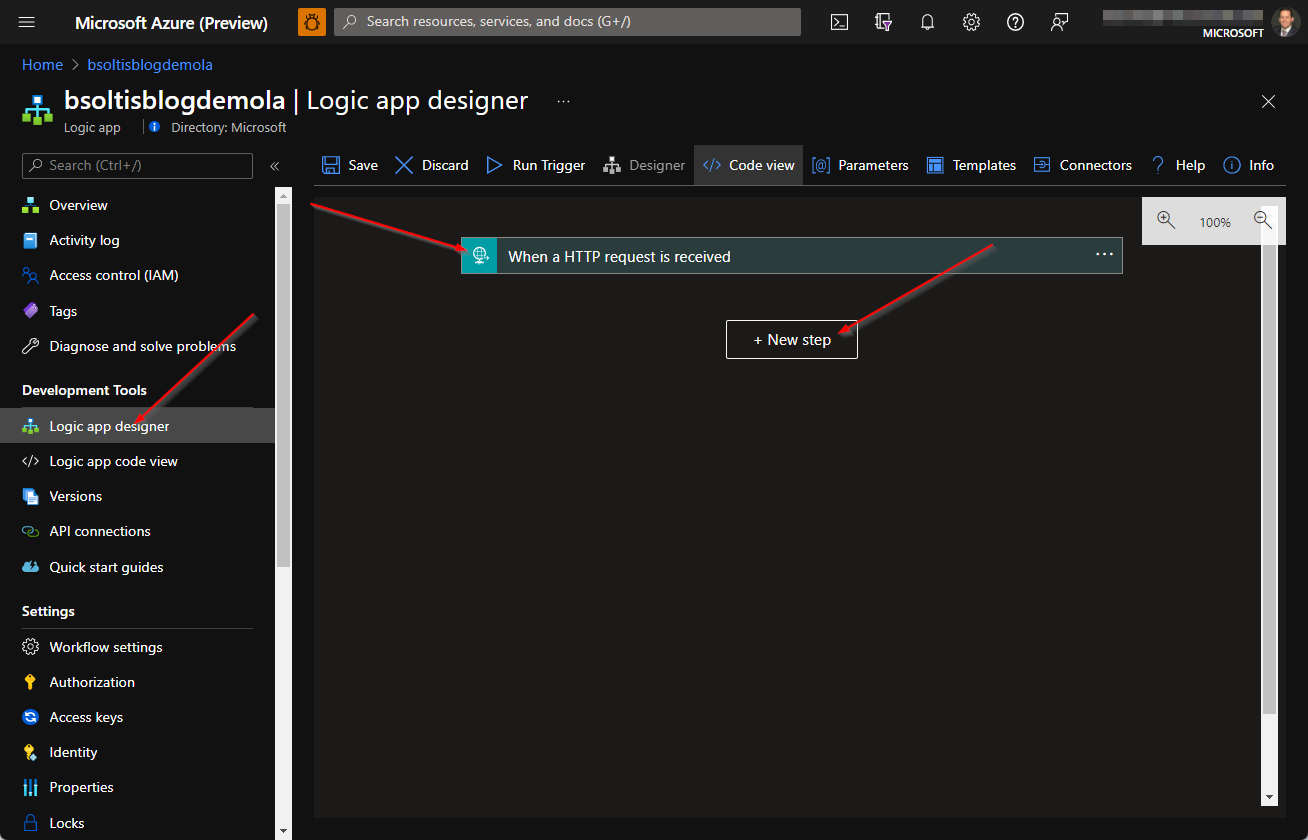Image resolution: width=1308 pixels, height=840 pixels.
Task: Open the ellipsis menu next to Logic app designer title
Action: 563,101
